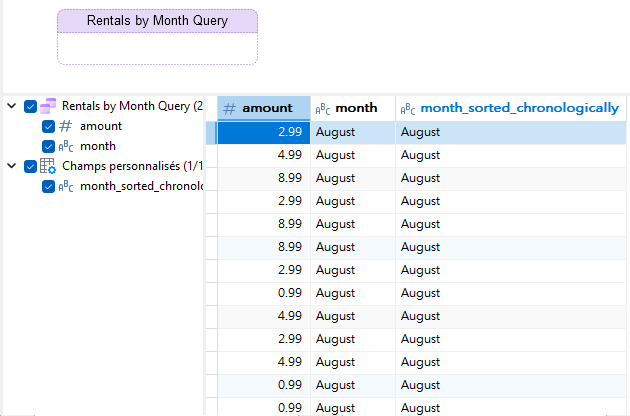Collapse the Champs personnalisés tree node
630x416 pixels.
(11, 166)
